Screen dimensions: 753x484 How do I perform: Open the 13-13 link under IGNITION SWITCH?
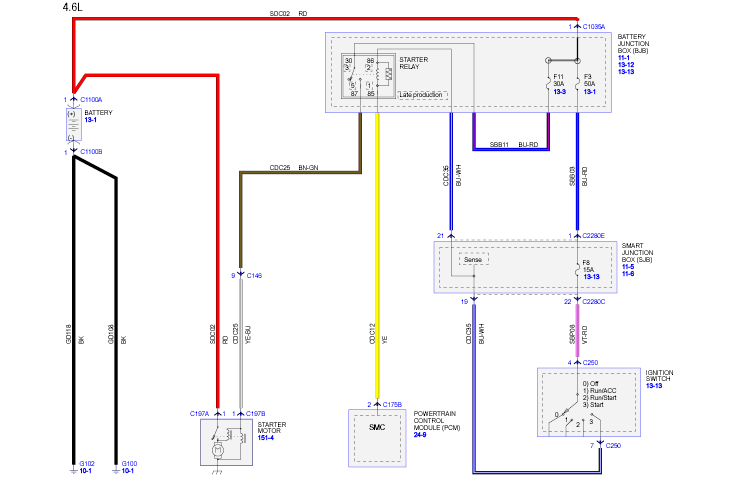654,386
